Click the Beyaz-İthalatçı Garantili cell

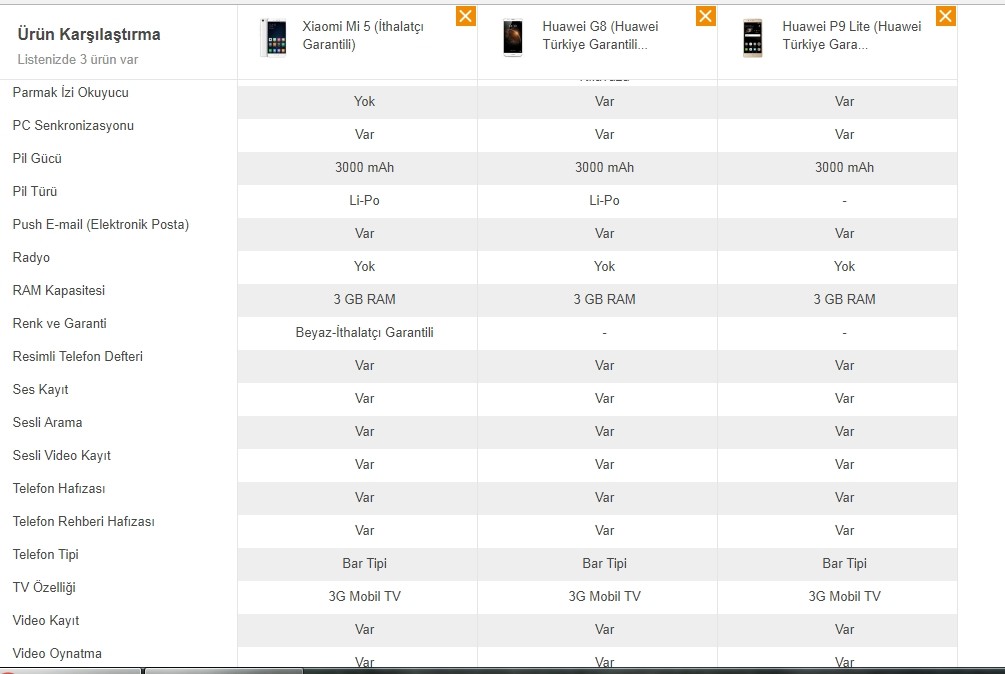(364, 333)
